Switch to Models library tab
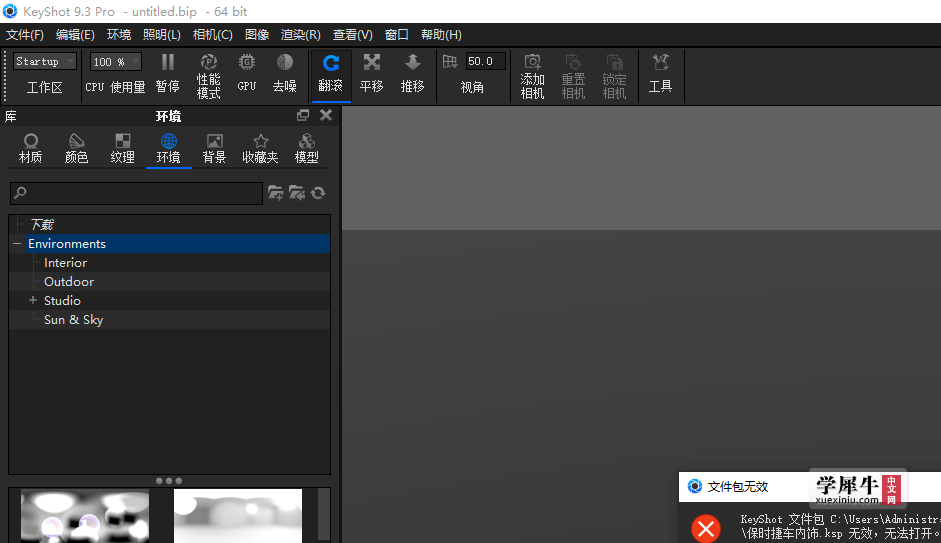Screen dimensions: 941x543 coord(307,149)
